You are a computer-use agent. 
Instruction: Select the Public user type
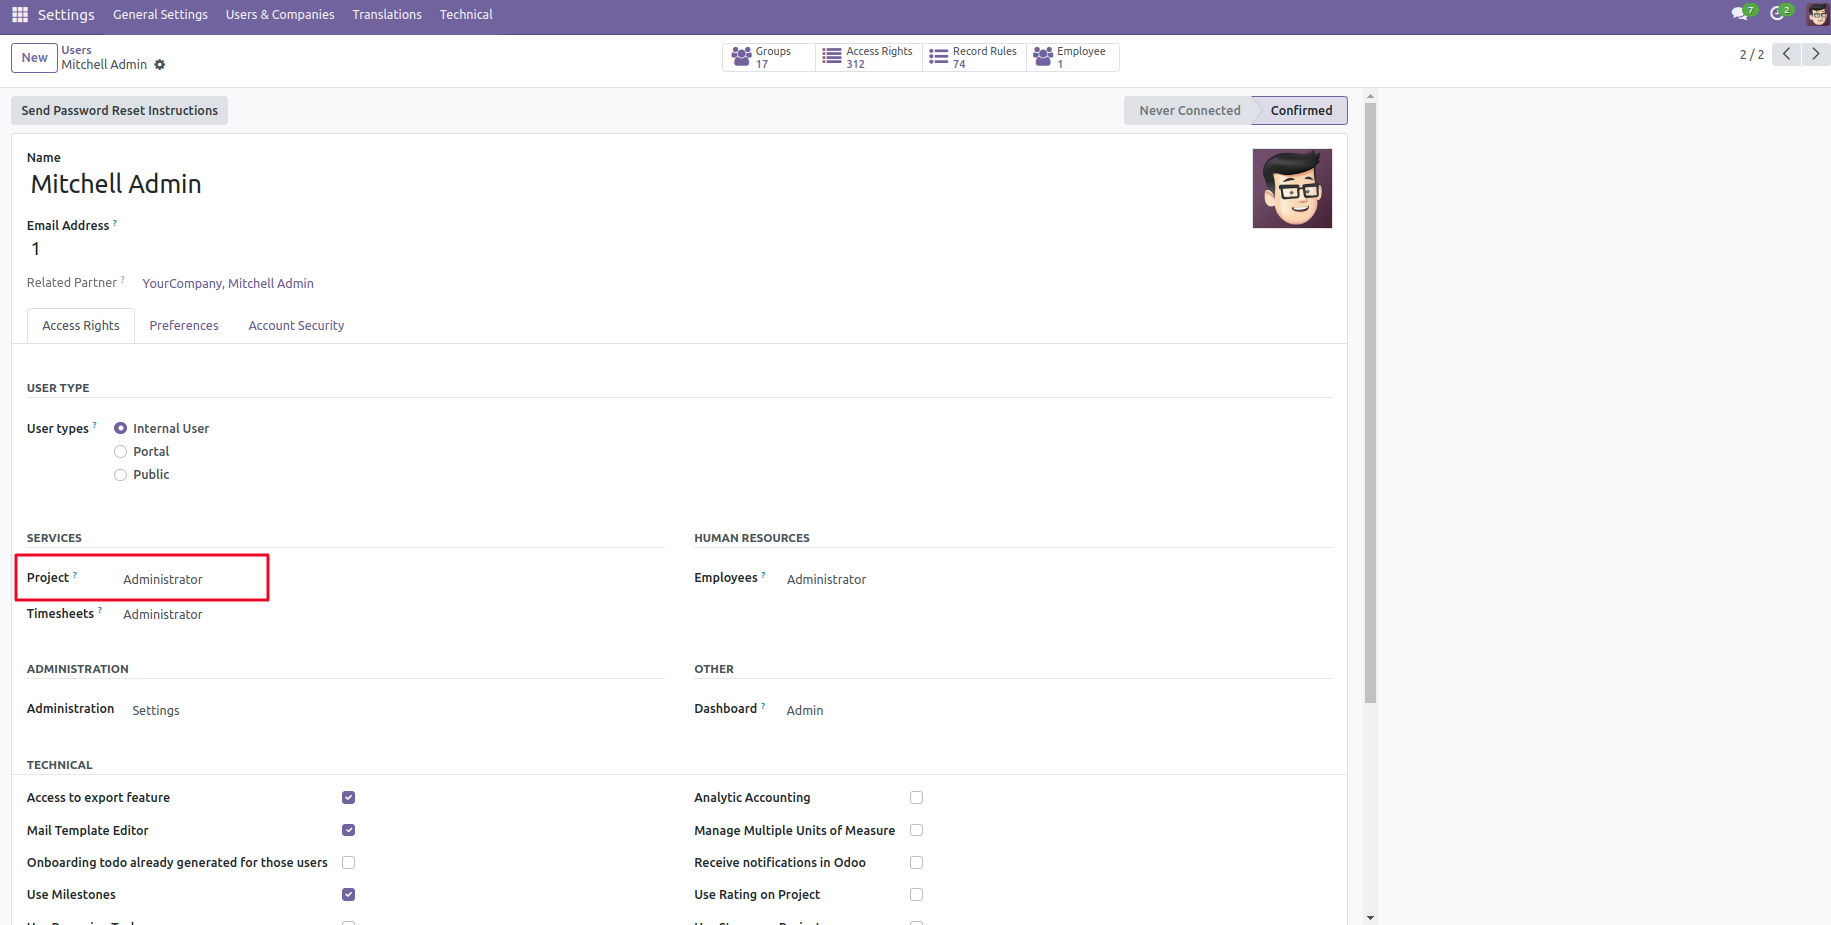click(121, 475)
